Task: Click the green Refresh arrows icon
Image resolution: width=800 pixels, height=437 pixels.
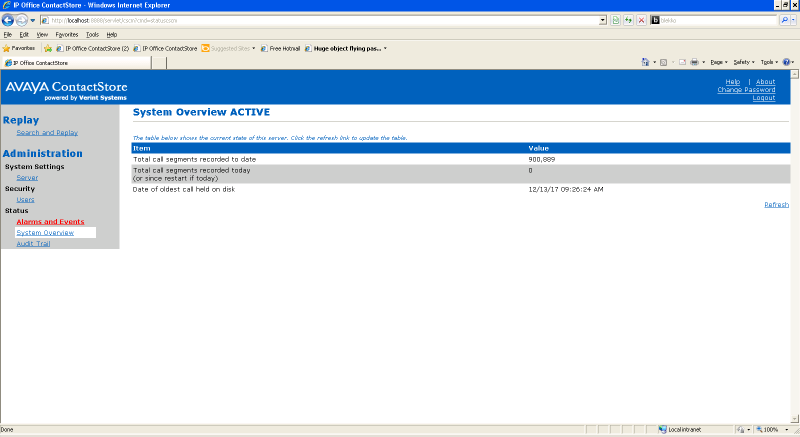Action: [629, 20]
